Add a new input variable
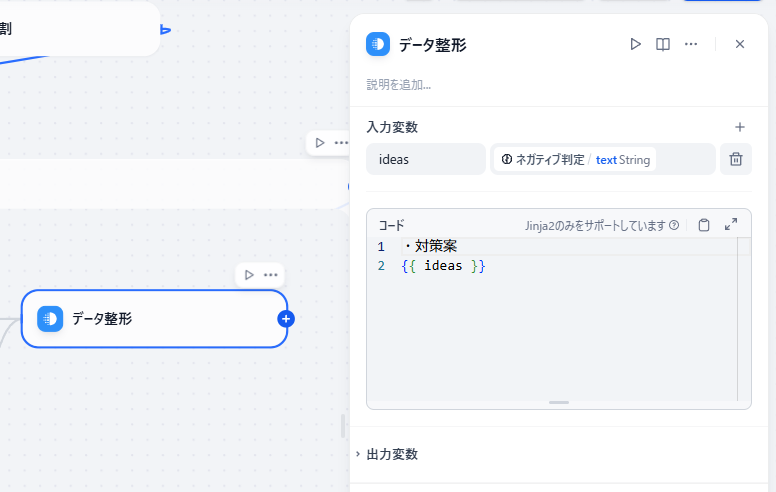The height and width of the screenshot is (492, 776). pos(740,127)
